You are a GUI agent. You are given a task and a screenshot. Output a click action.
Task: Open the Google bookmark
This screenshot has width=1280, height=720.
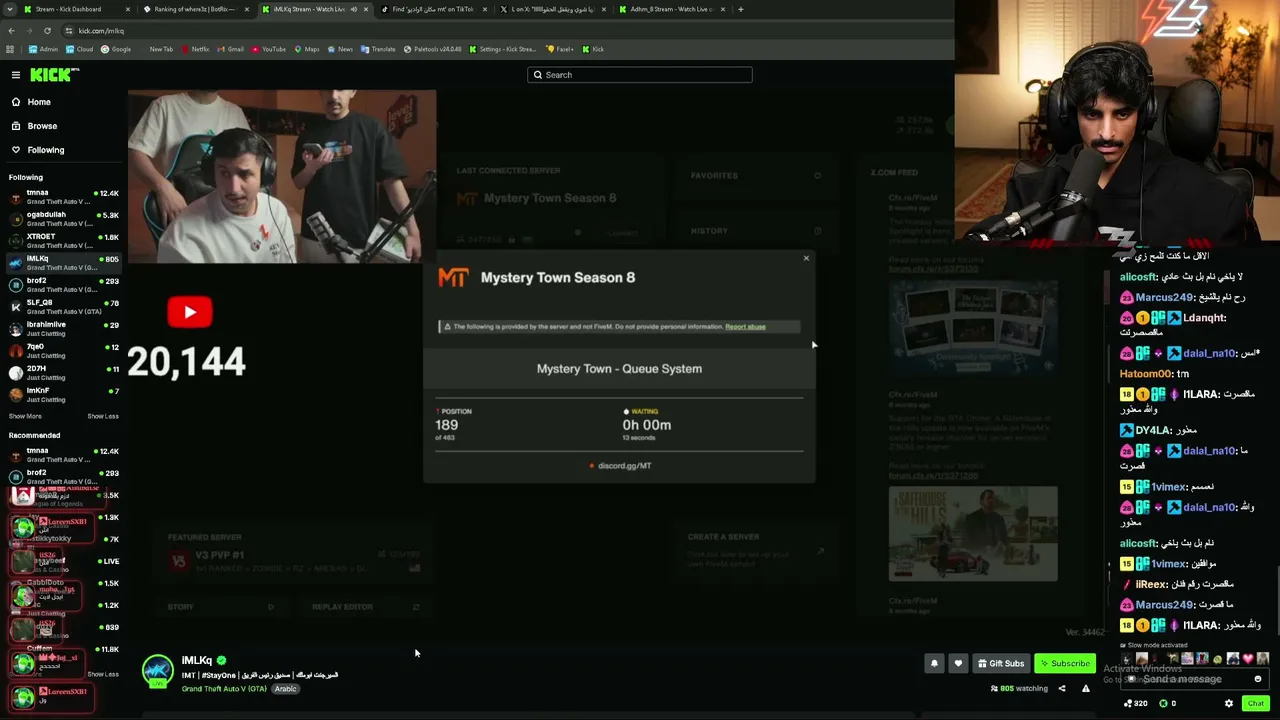tap(116, 49)
